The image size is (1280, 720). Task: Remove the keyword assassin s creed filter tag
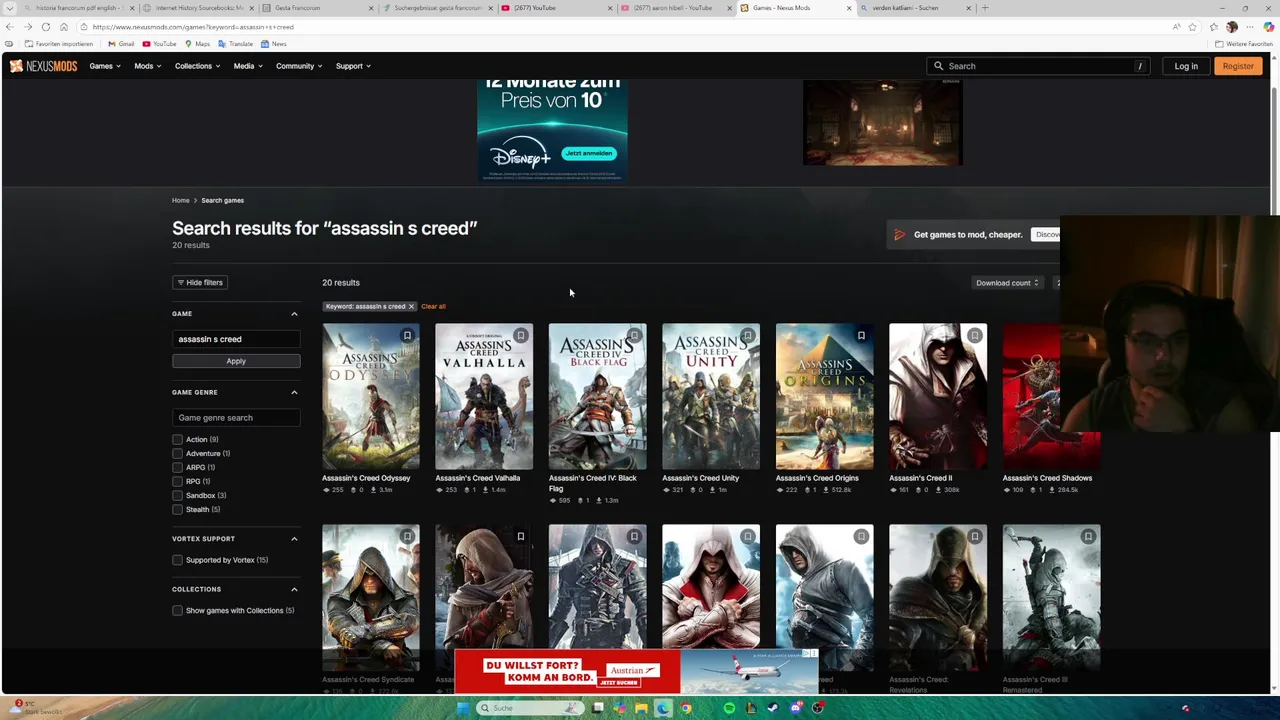tap(410, 307)
